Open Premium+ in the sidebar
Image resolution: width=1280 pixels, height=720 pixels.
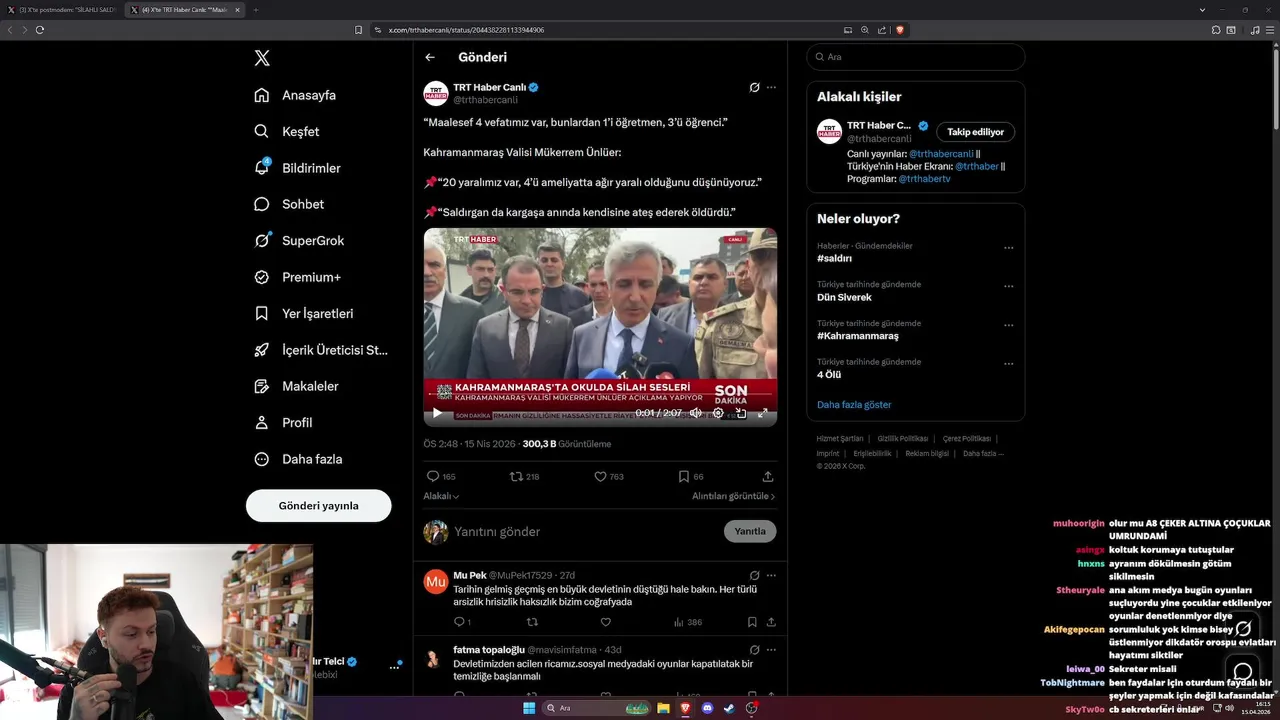[x=297, y=277]
